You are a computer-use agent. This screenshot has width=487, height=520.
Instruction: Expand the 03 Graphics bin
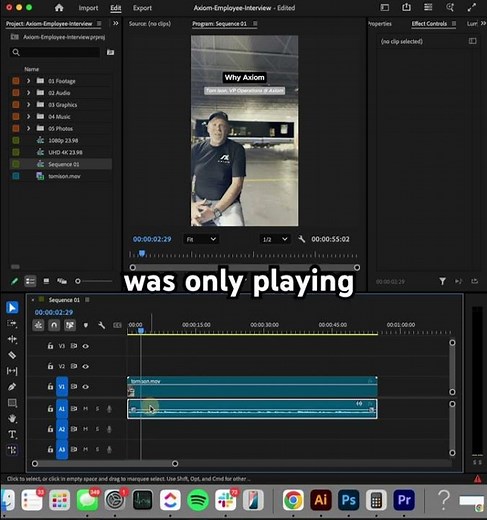coord(28,105)
